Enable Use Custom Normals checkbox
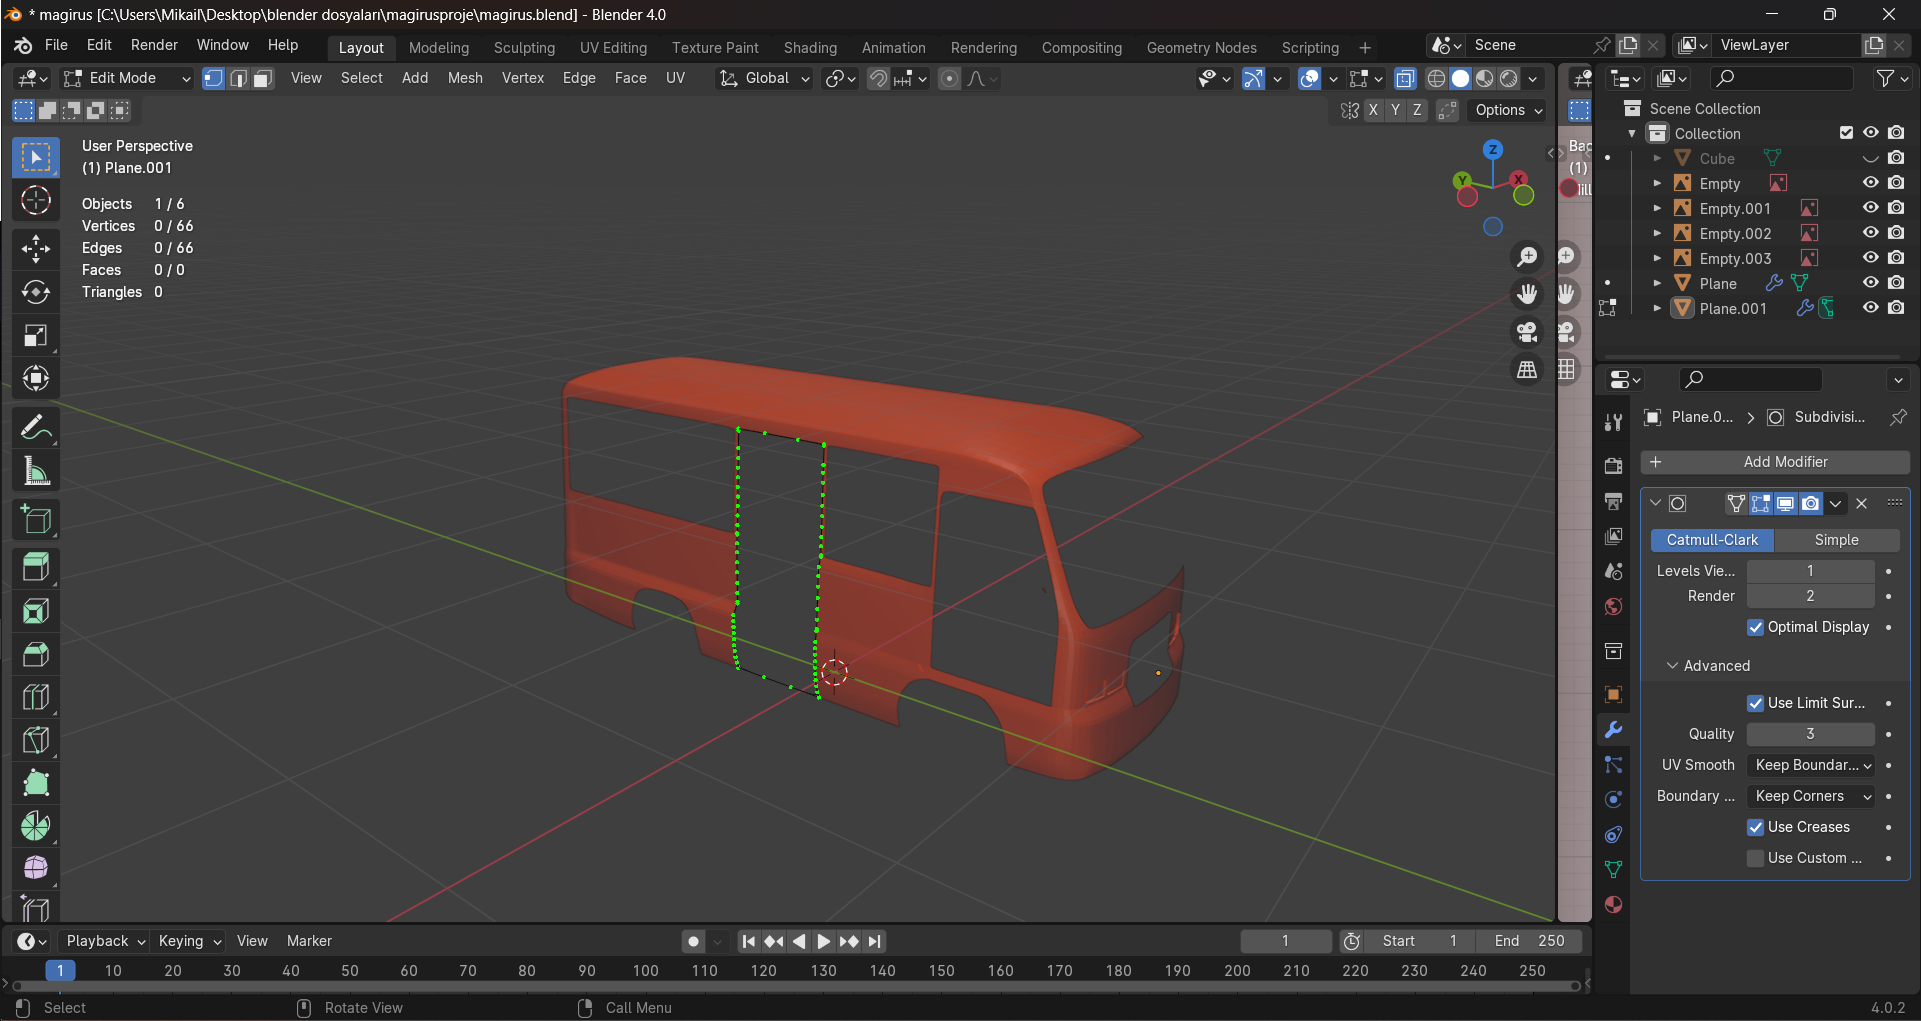This screenshot has height=1021, width=1921. coord(1755,858)
